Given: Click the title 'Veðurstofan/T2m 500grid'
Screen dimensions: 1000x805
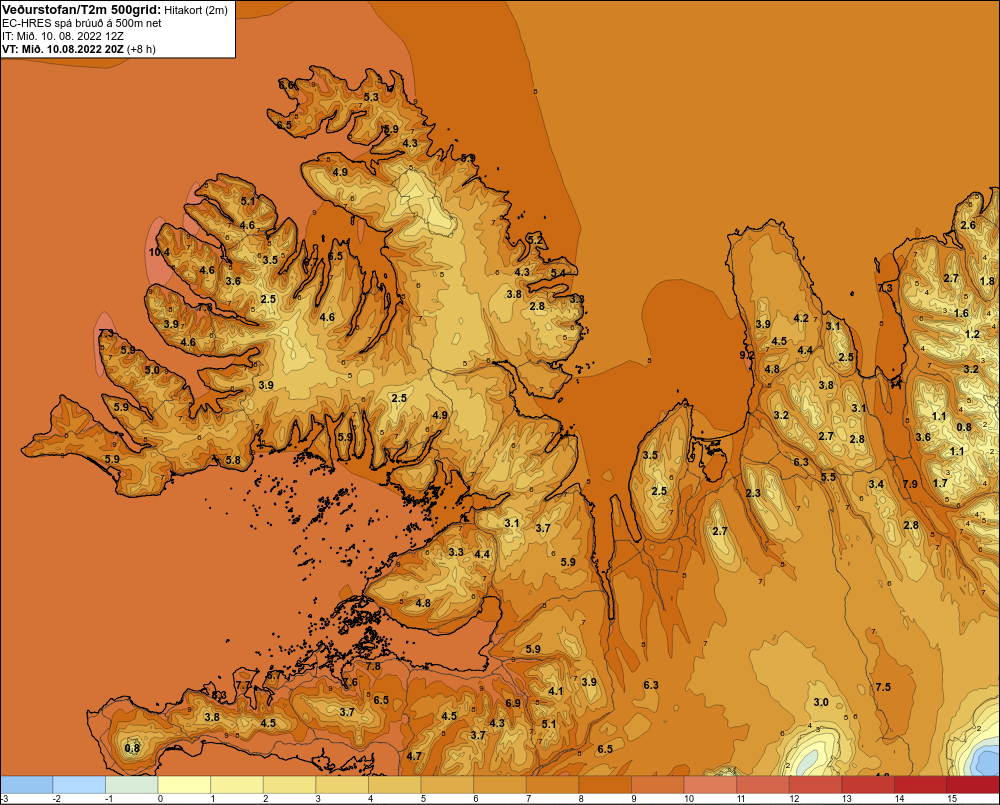Looking at the screenshot, I should pos(81,10).
